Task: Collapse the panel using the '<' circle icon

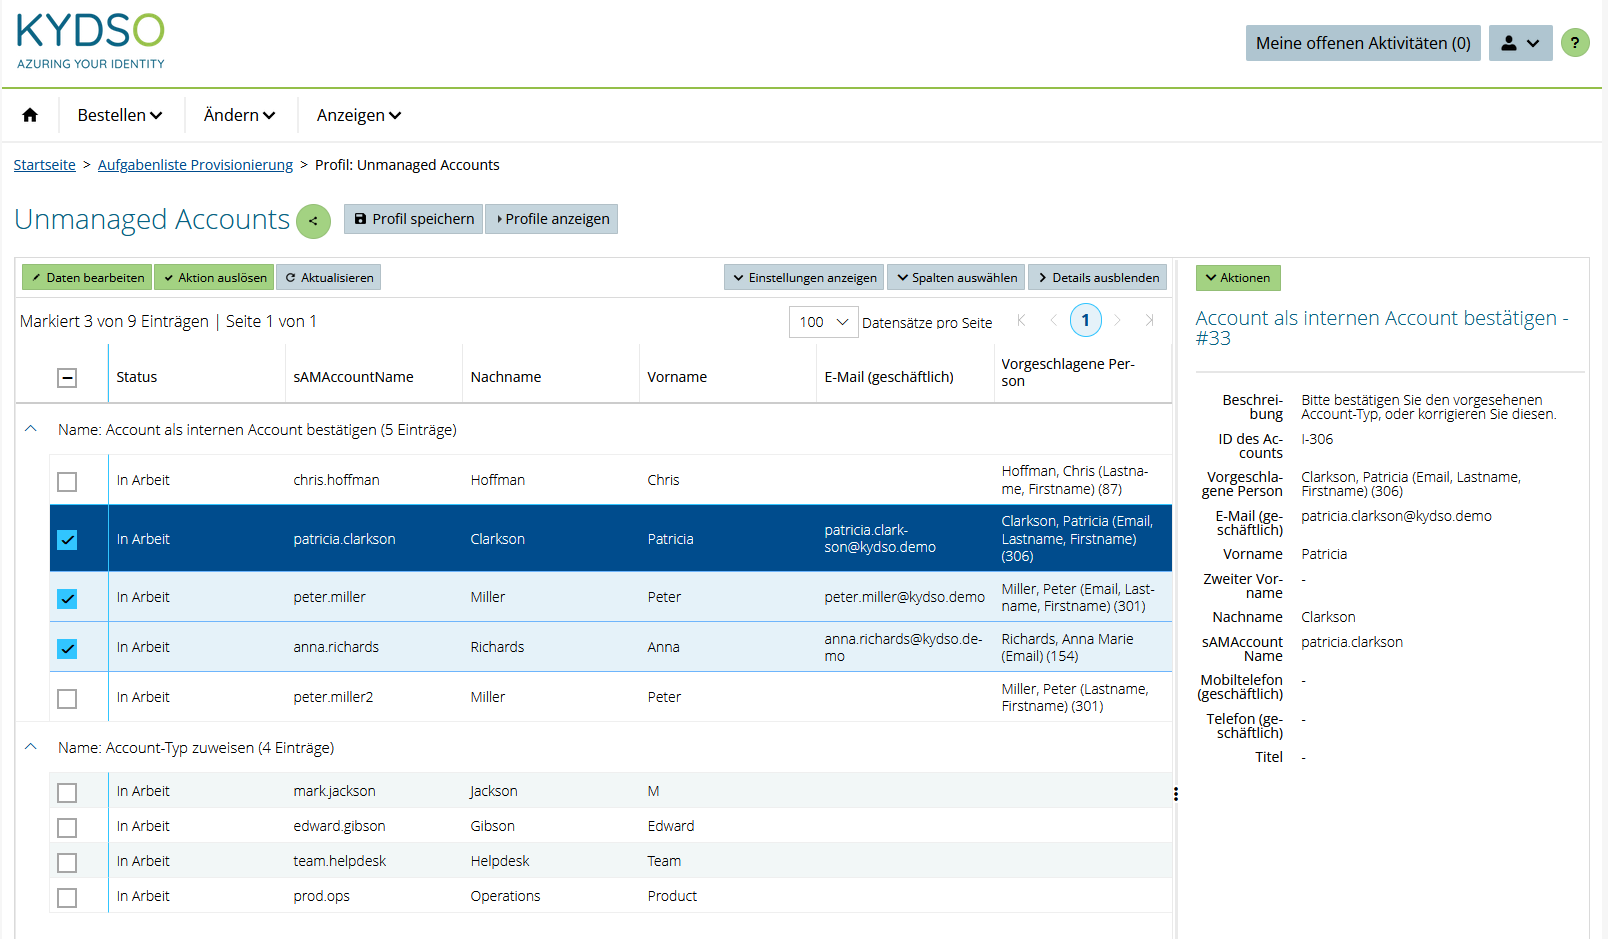Action: 312,221
